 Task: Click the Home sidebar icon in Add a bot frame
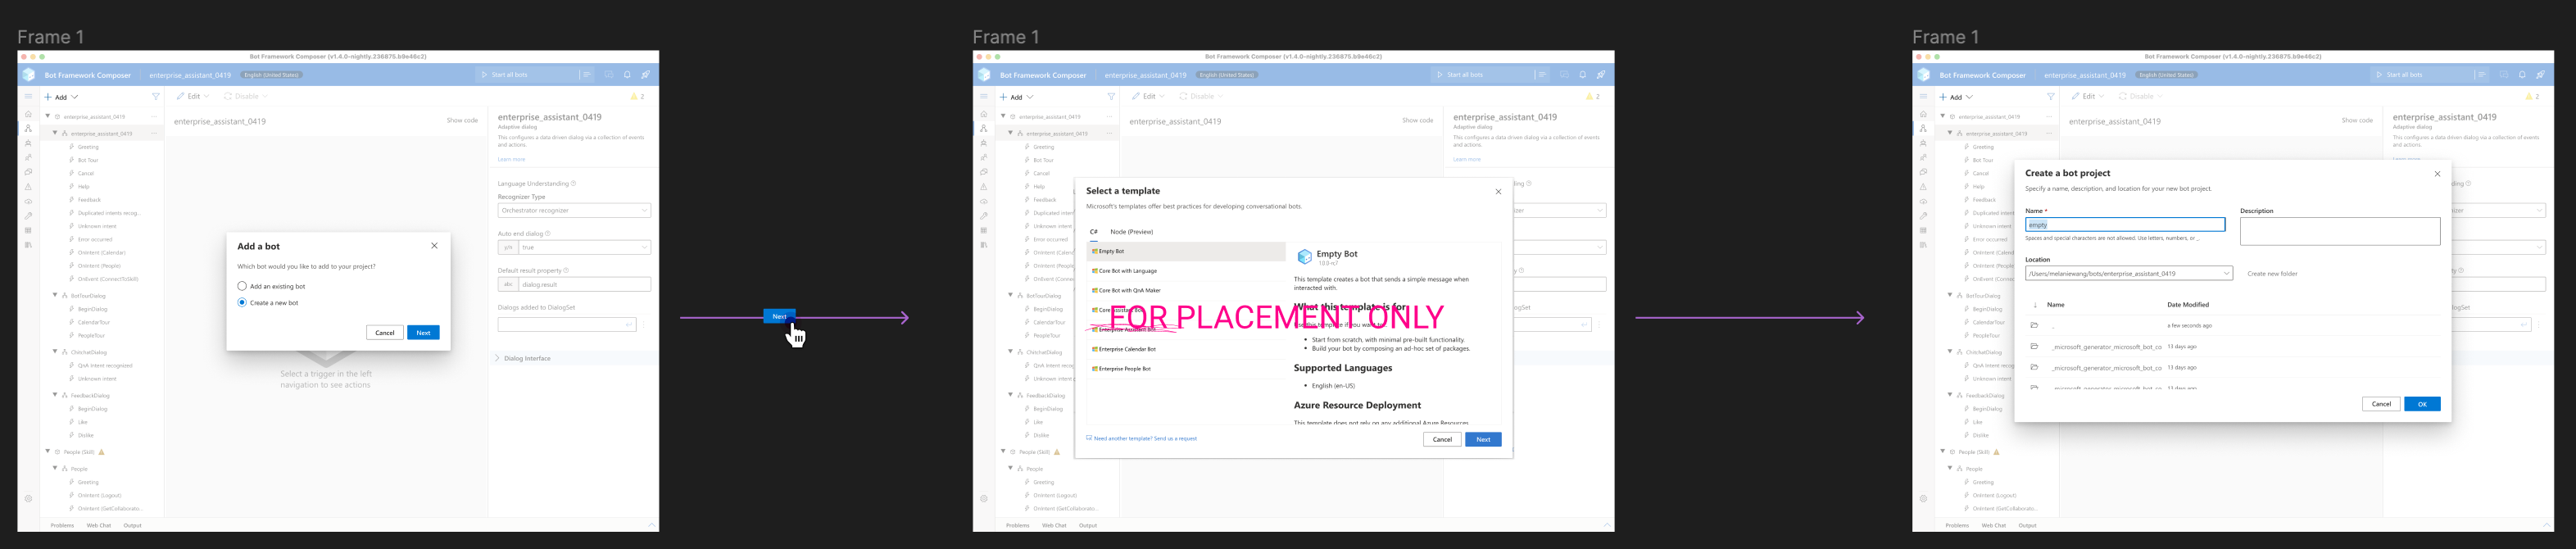(28, 114)
